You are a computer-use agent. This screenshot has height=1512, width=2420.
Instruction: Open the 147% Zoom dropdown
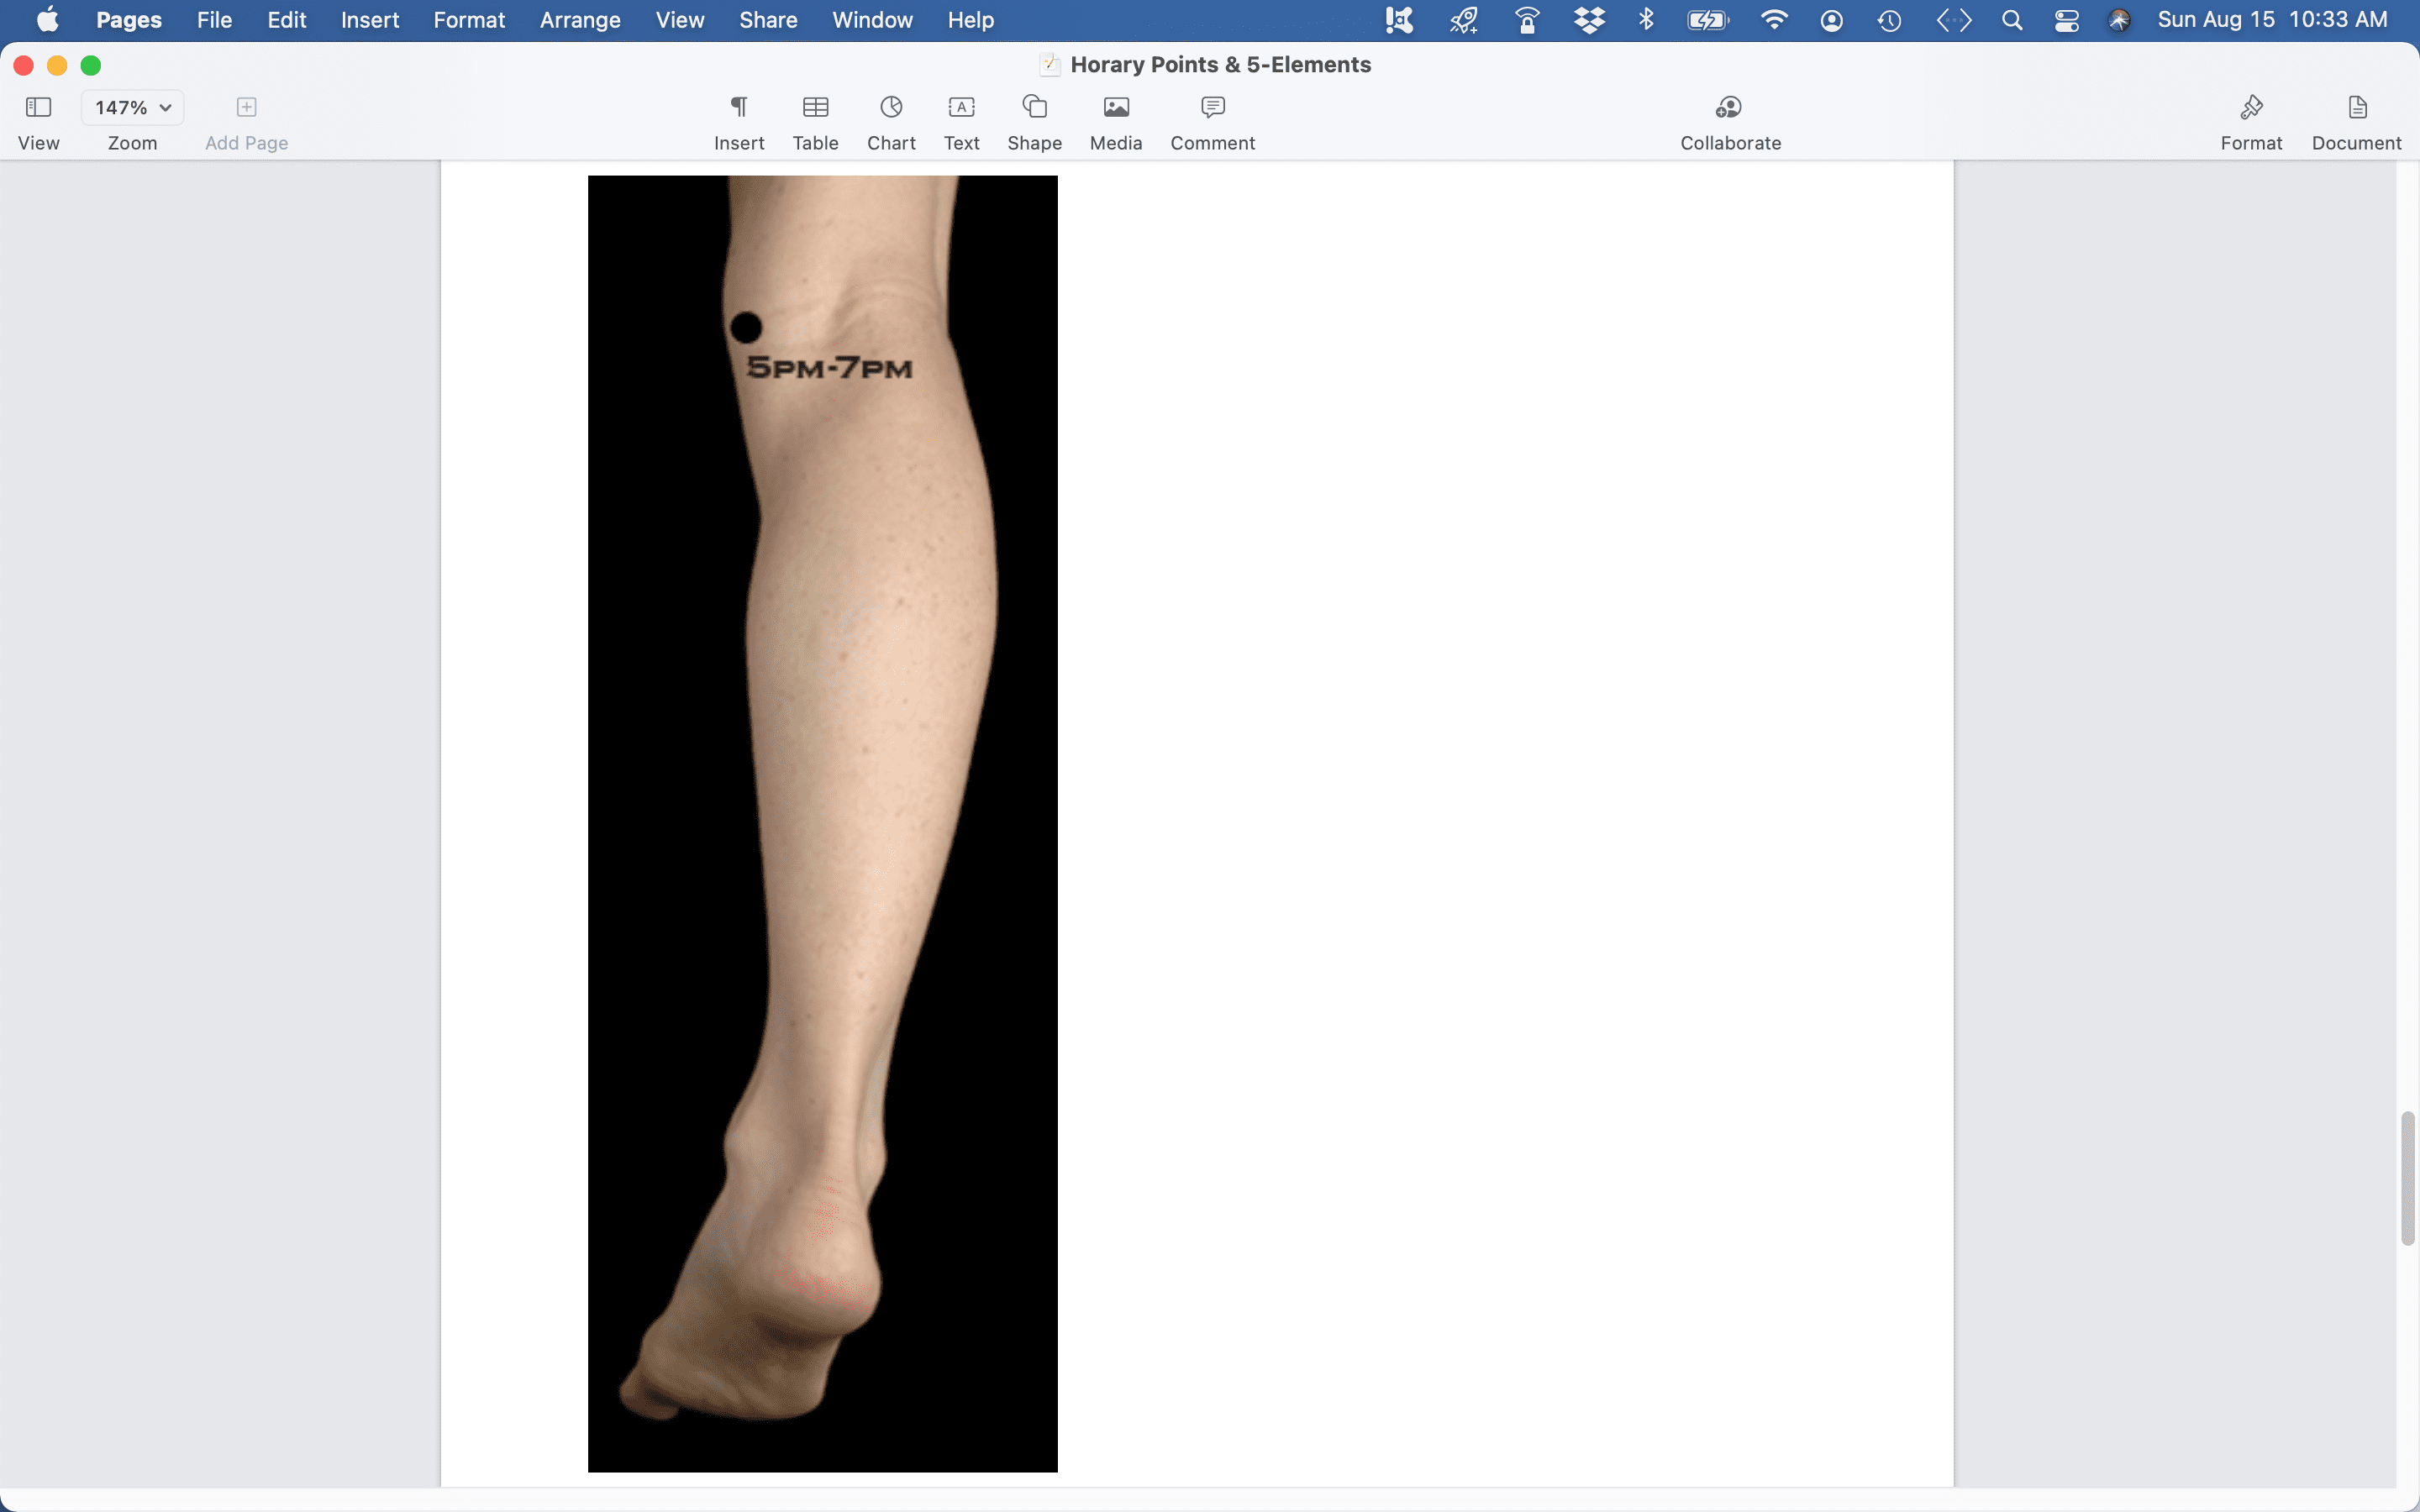(x=133, y=107)
